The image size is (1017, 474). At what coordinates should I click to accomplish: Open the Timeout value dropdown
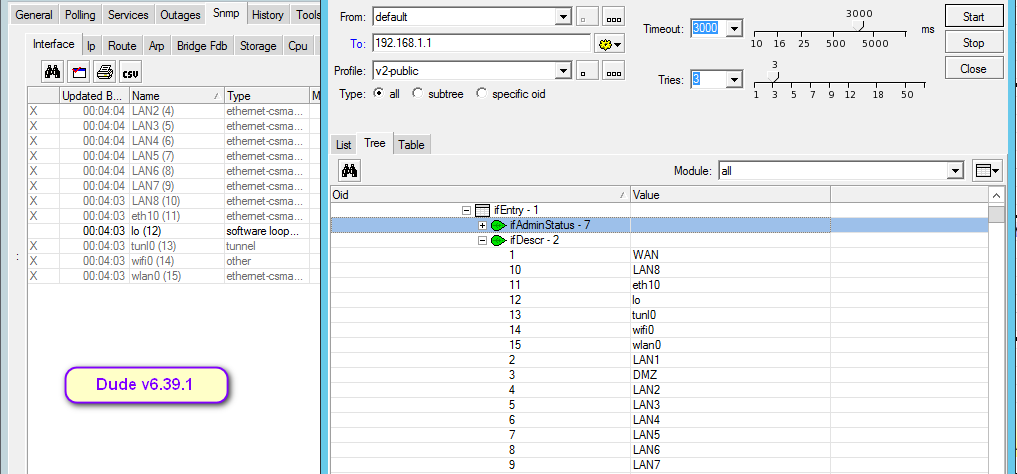click(735, 29)
